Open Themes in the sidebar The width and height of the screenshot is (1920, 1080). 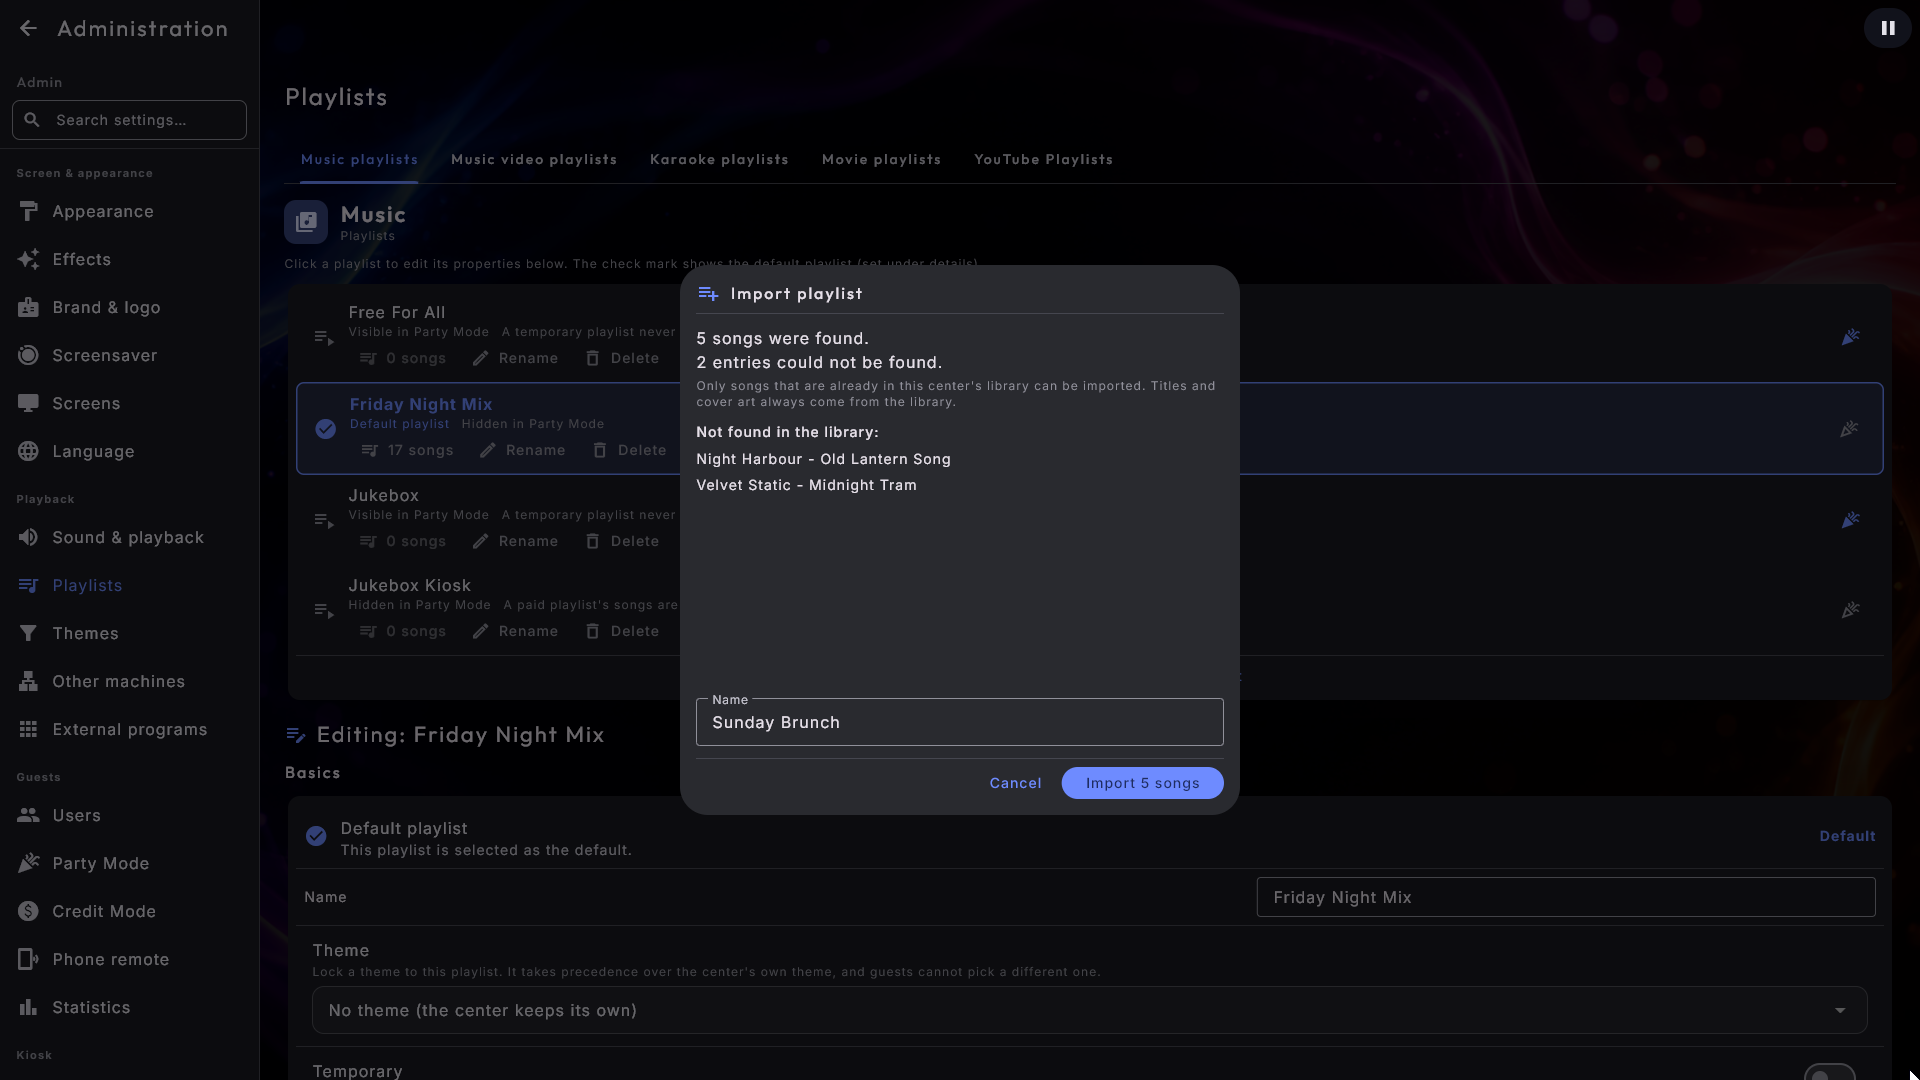[x=130, y=634]
